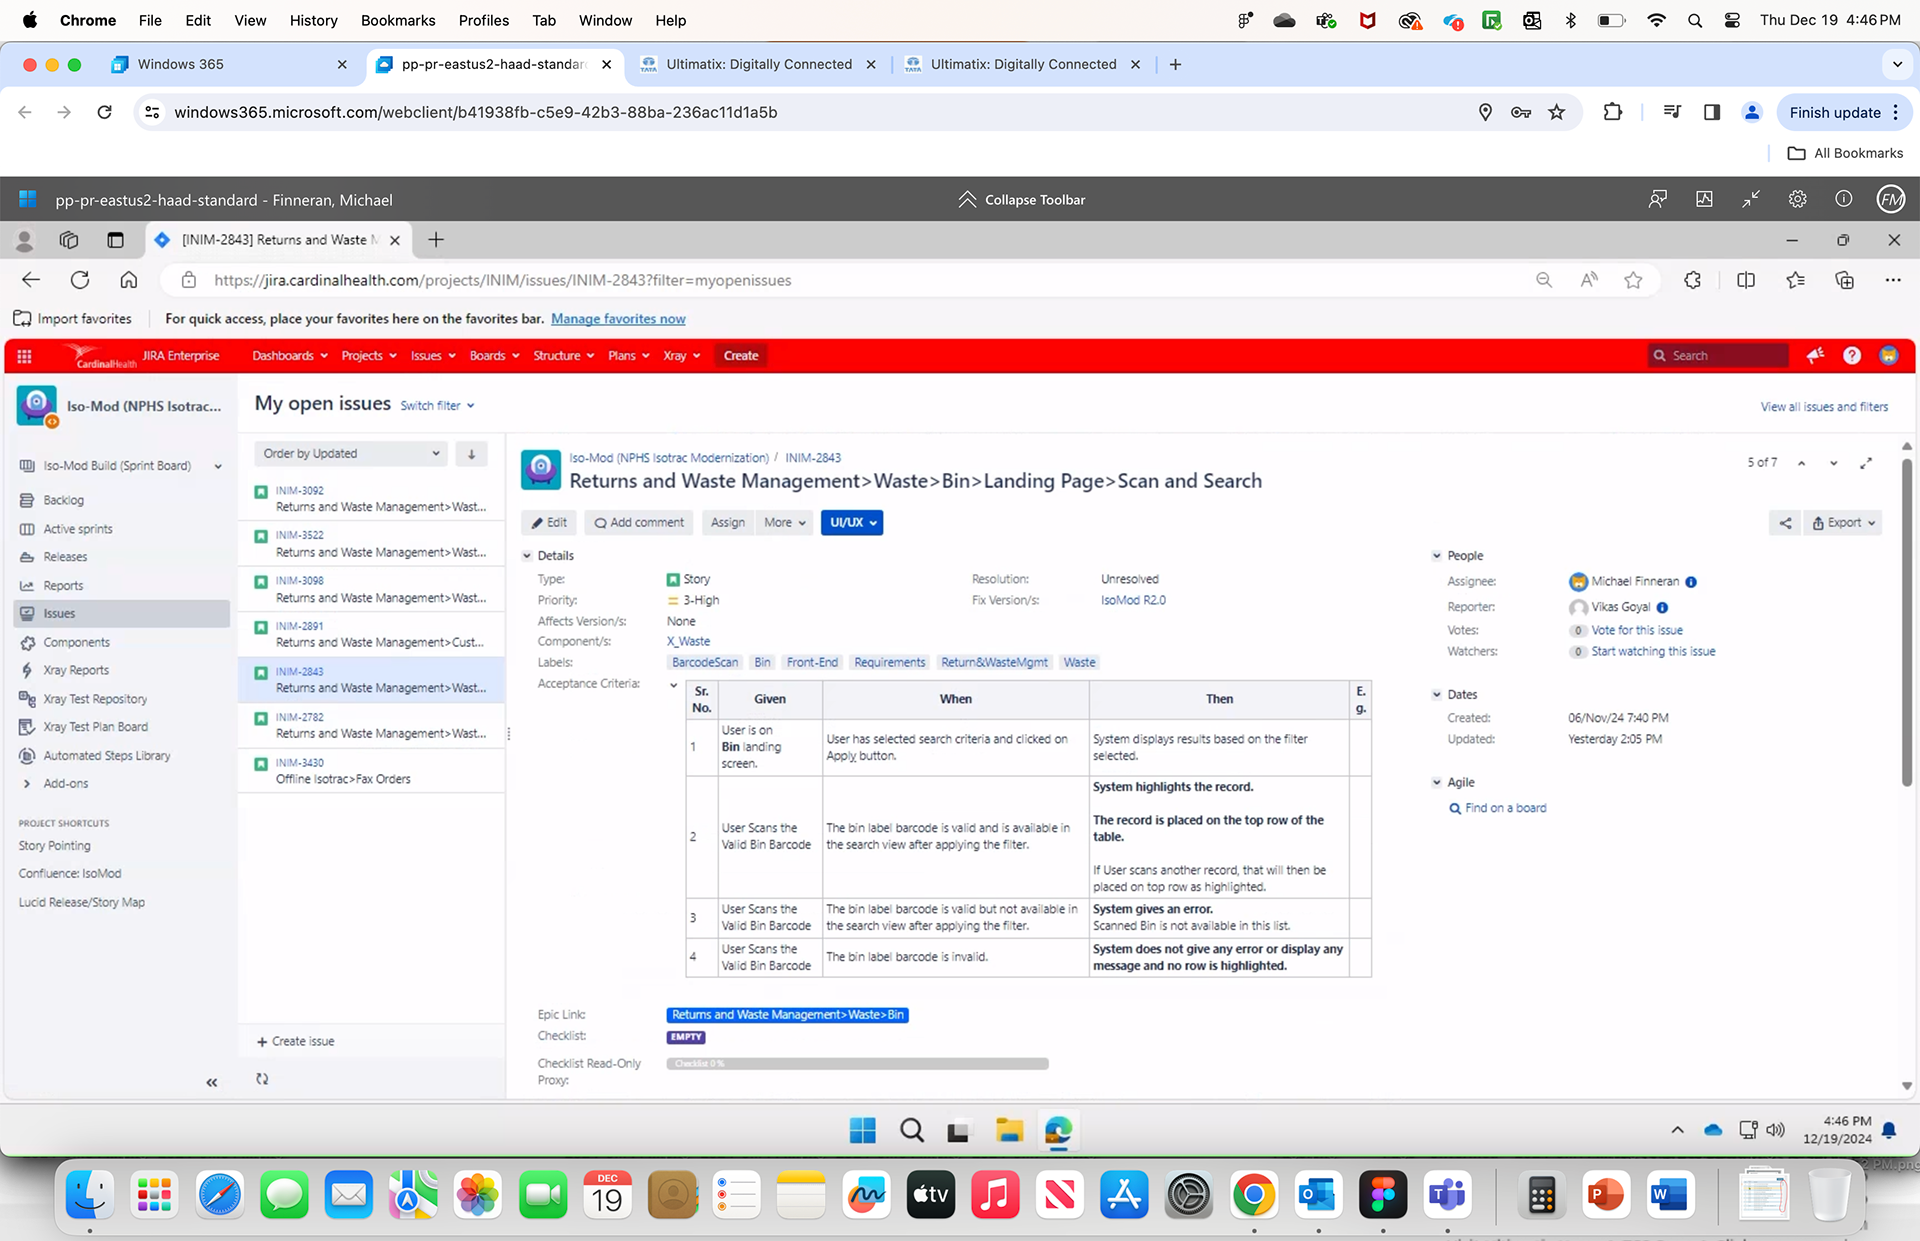Vote for this issue
Screen dimensions: 1920x1241
pyautogui.click(x=1636, y=631)
